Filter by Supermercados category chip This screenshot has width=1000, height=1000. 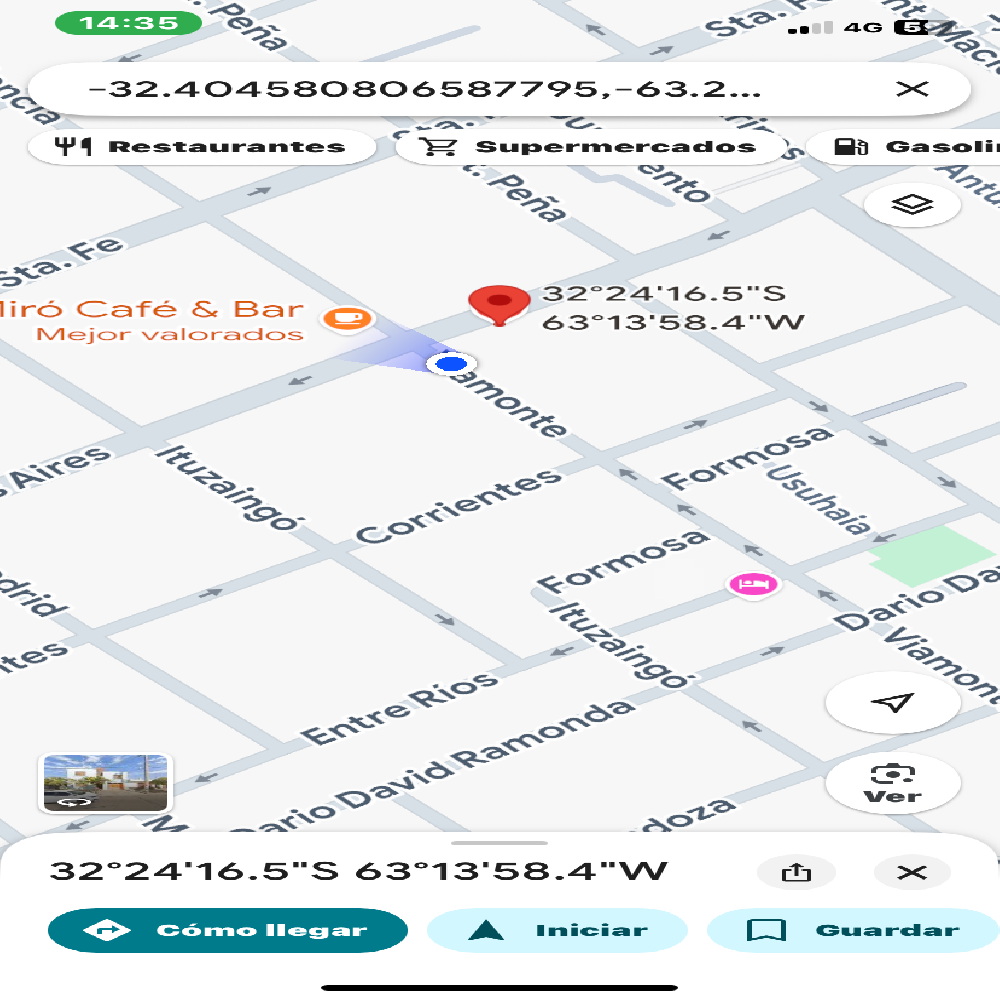[590, 147]
